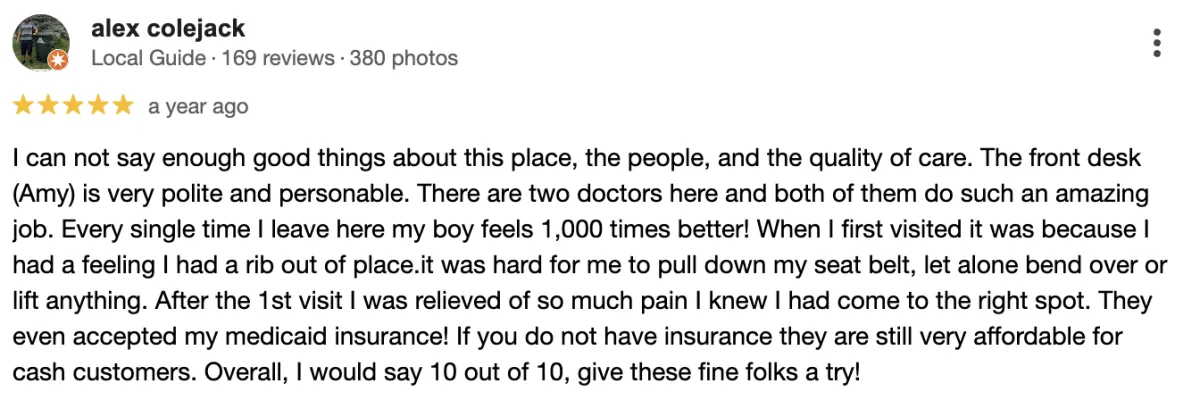Open the three-dot more options menu
This screenshot has height=400, width=1200.
click(1157, 43)
